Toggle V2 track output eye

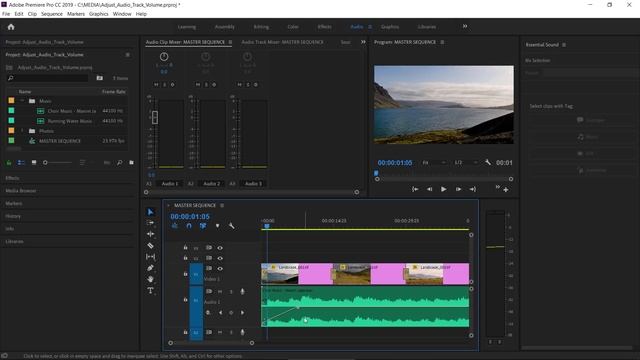point(220,258)
